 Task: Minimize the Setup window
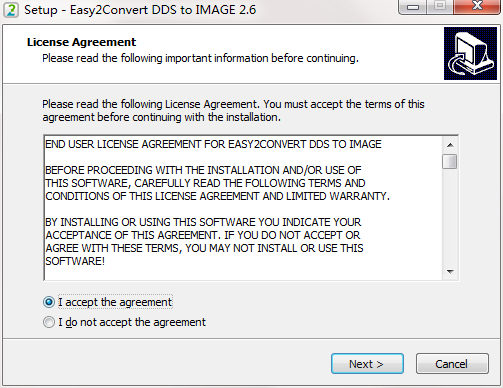click(x=413, y=7)
